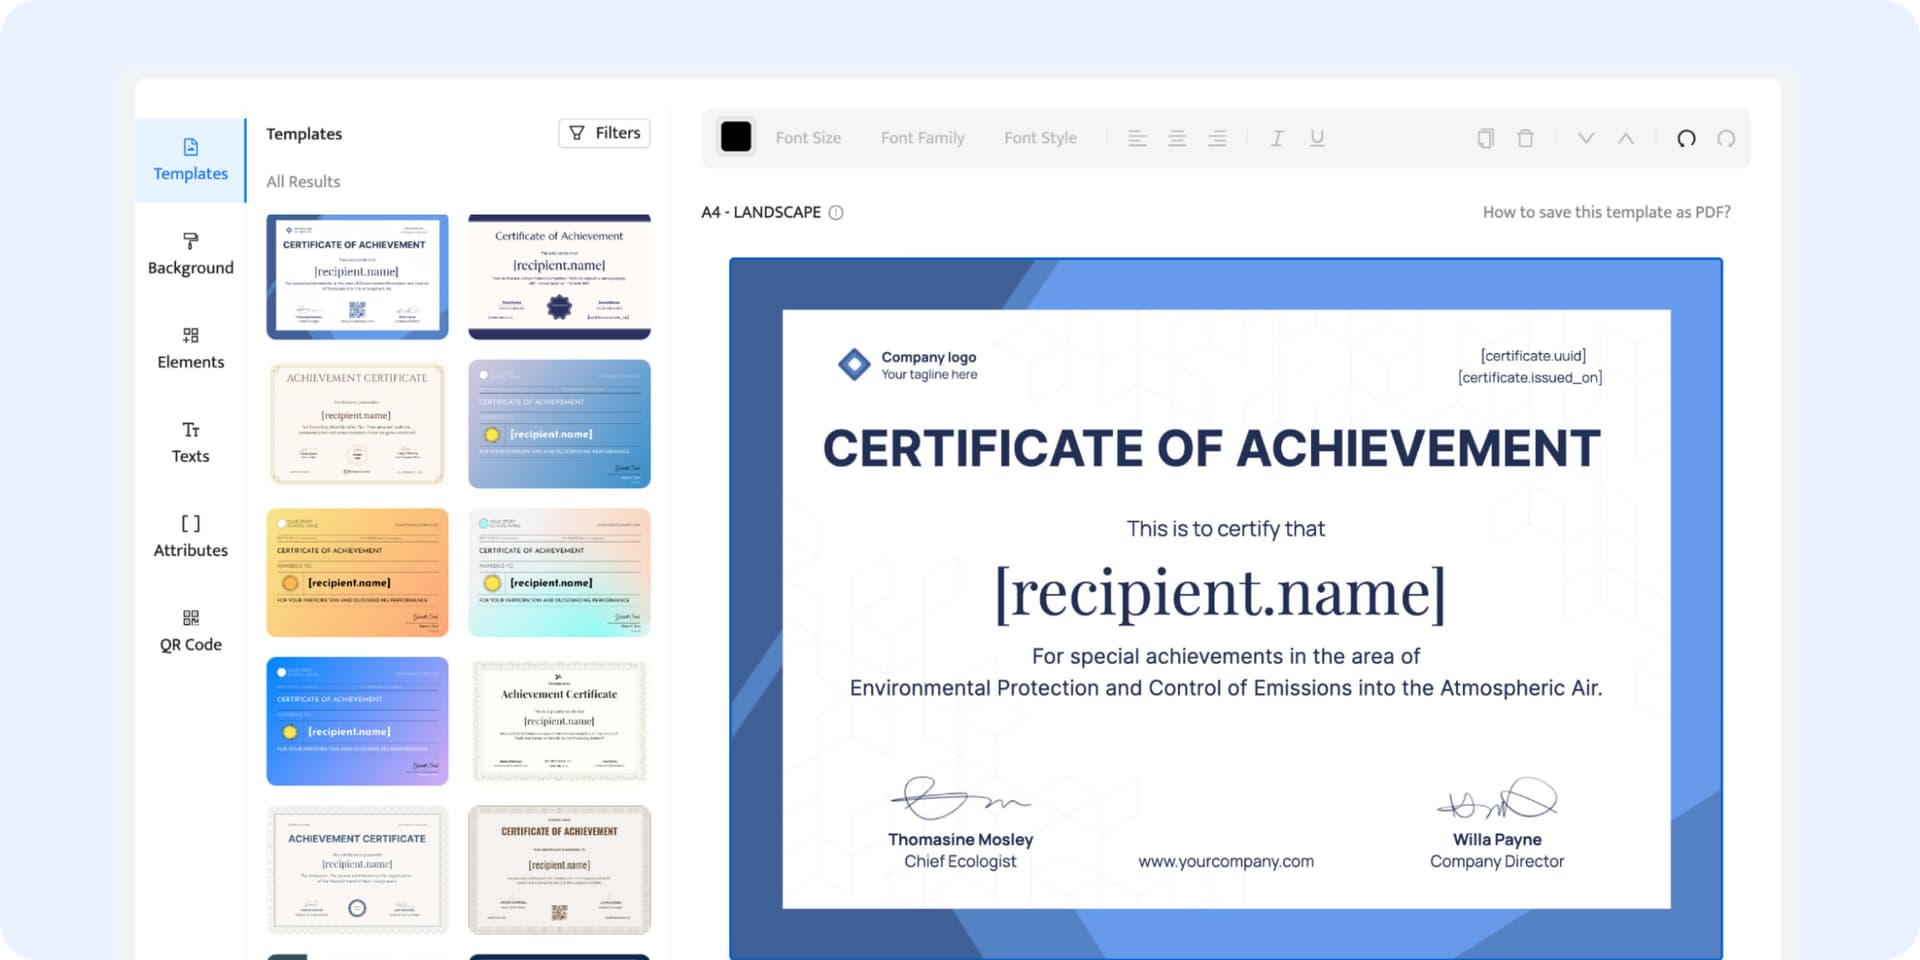Click the duplicate element icon

click(1486, 138)
